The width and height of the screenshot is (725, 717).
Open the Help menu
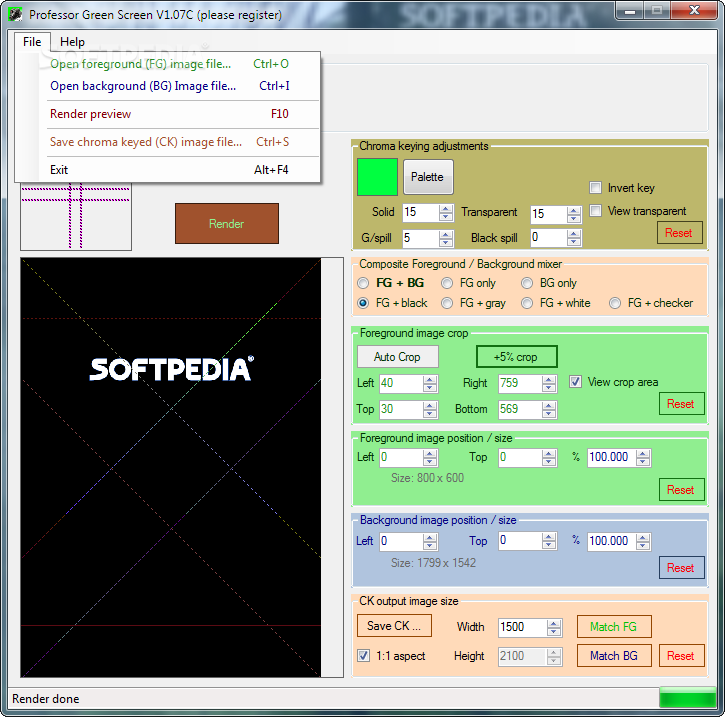pos(72,42)
